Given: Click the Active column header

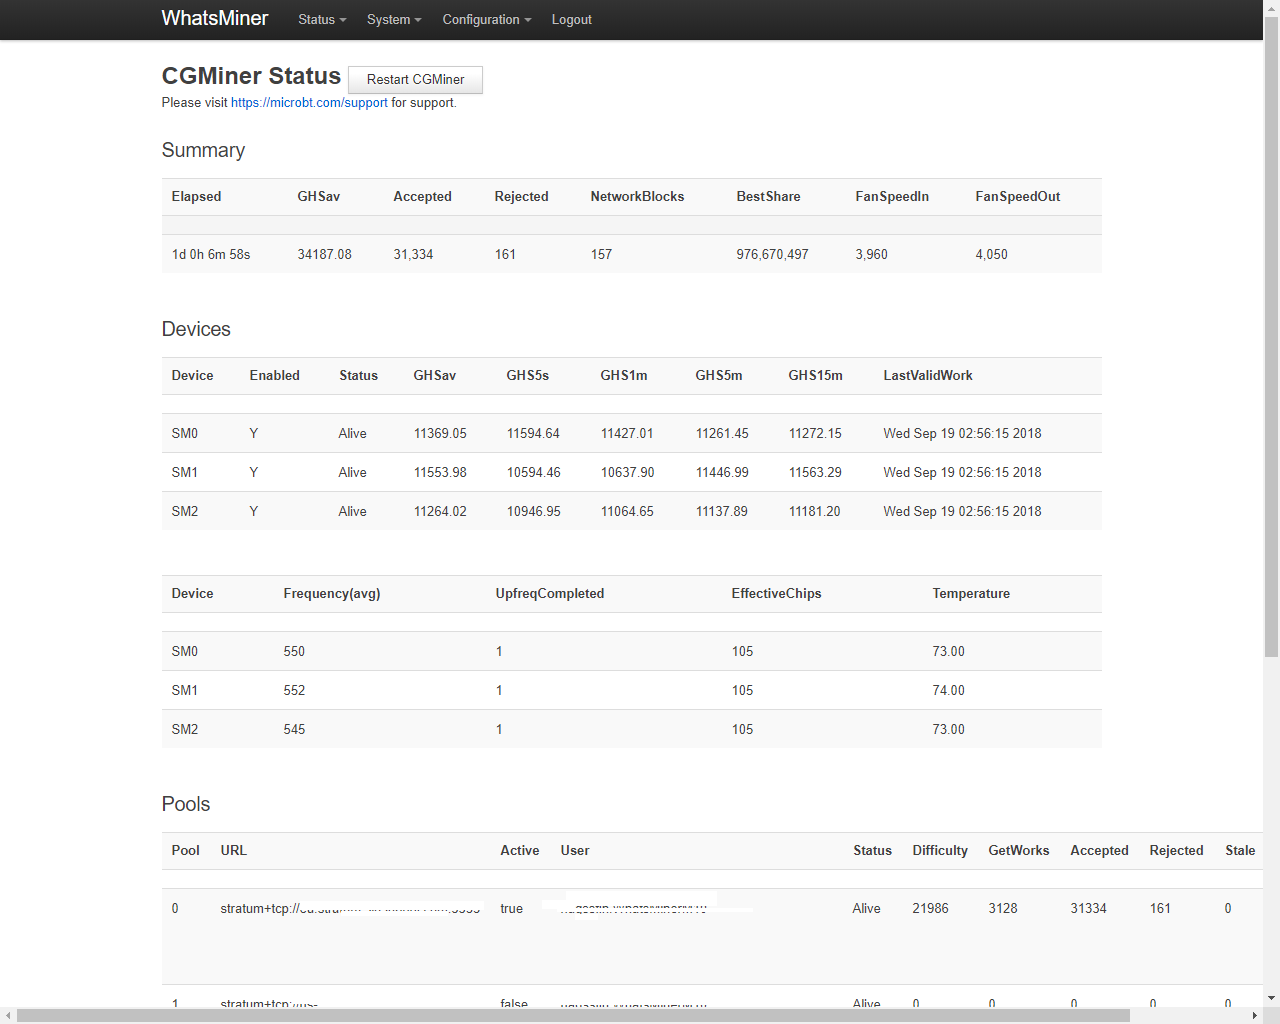Looking at the screenshot, I should [520, 851].
